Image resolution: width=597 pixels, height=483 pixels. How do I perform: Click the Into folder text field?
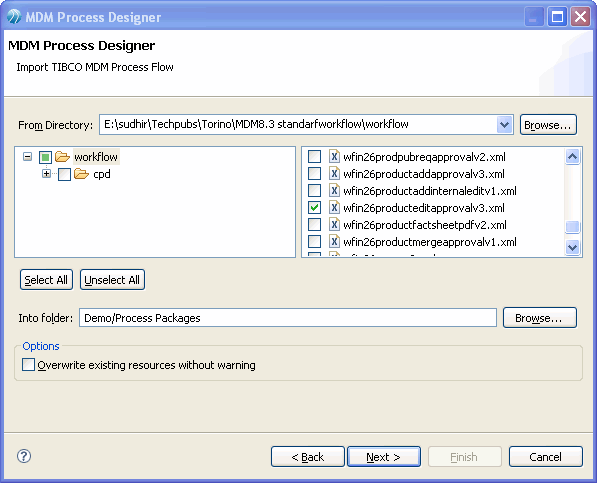288,318
